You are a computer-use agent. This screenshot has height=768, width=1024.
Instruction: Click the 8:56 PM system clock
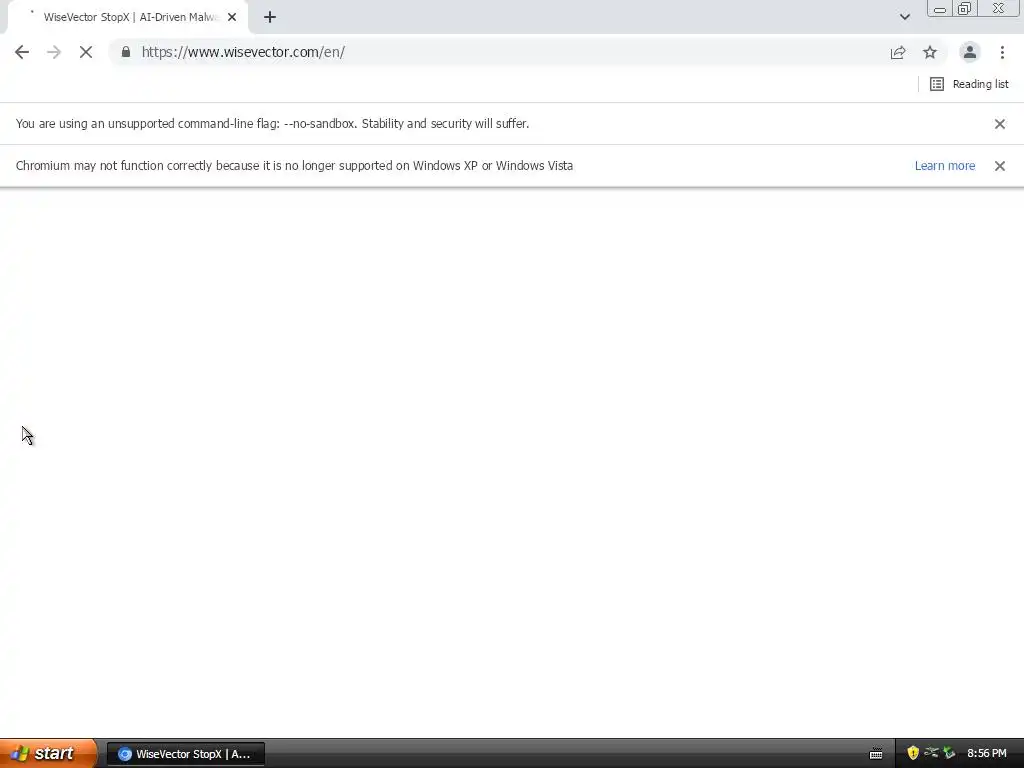click(987, 754)
